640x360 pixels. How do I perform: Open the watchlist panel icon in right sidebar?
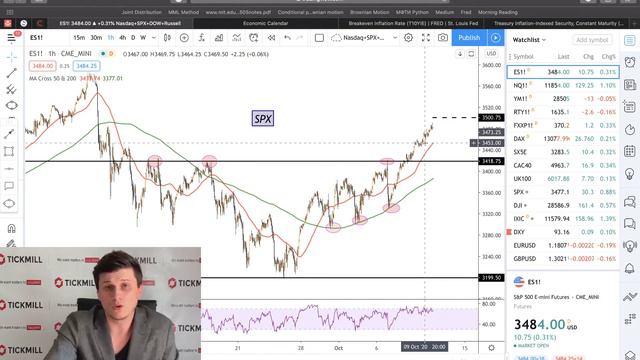coord(630,40)
